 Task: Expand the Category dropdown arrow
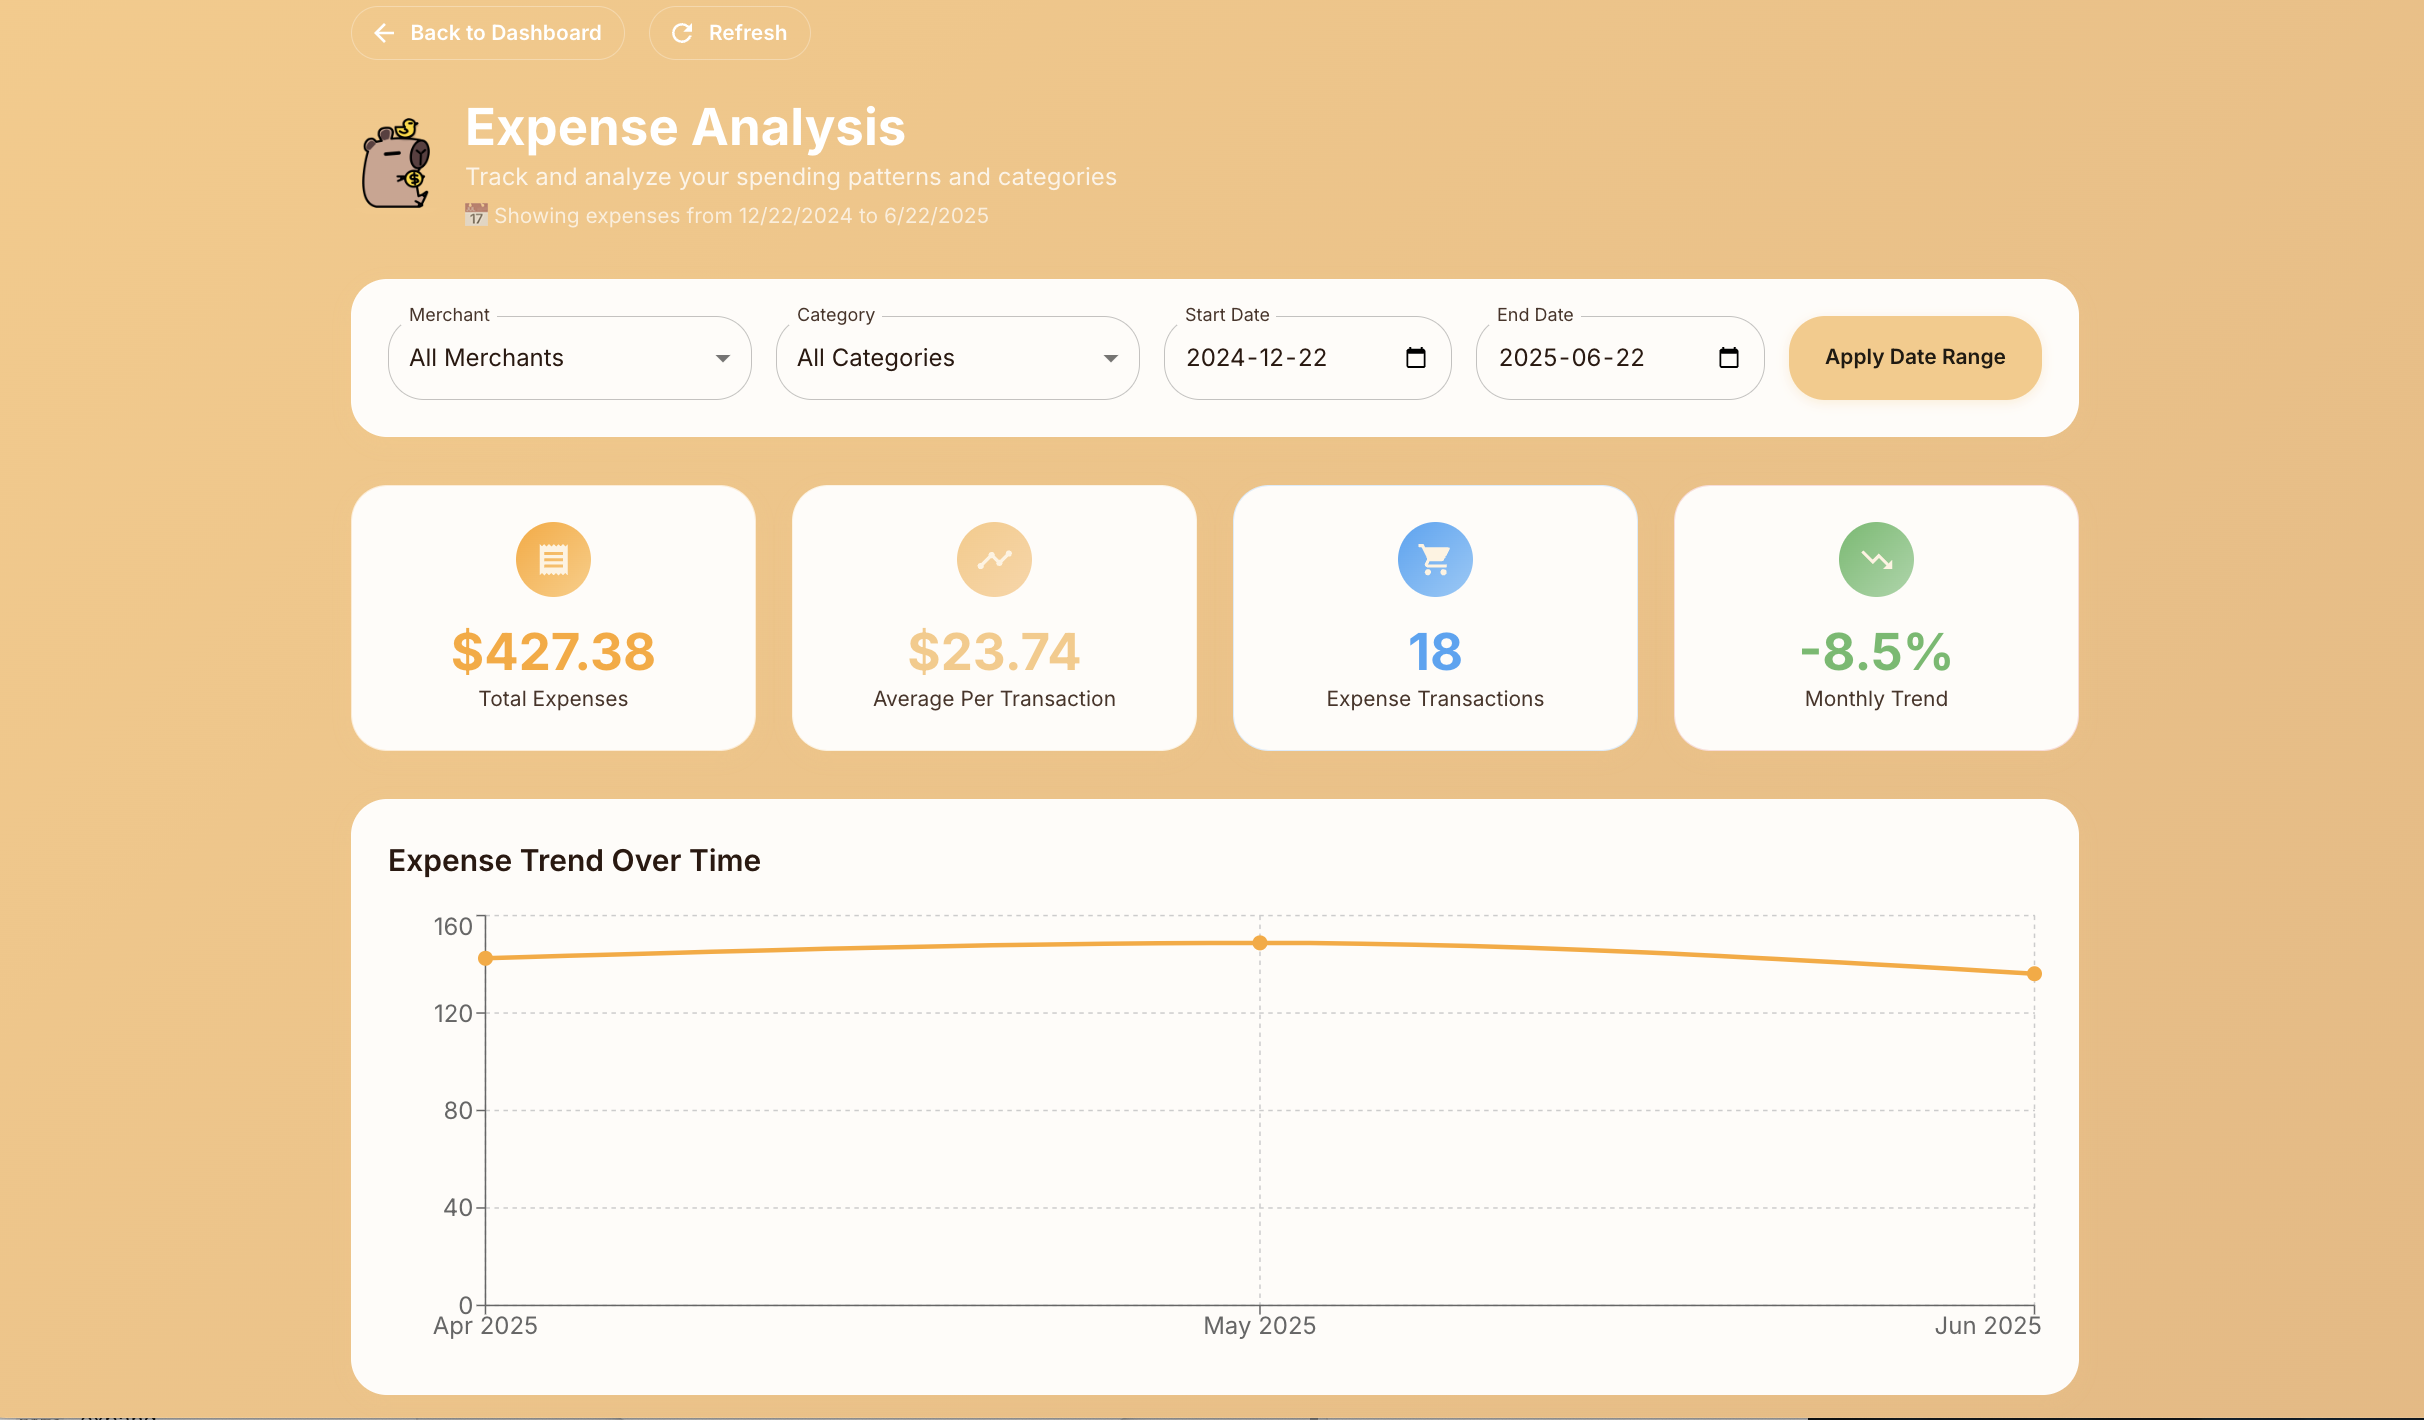coord(1111,358)
